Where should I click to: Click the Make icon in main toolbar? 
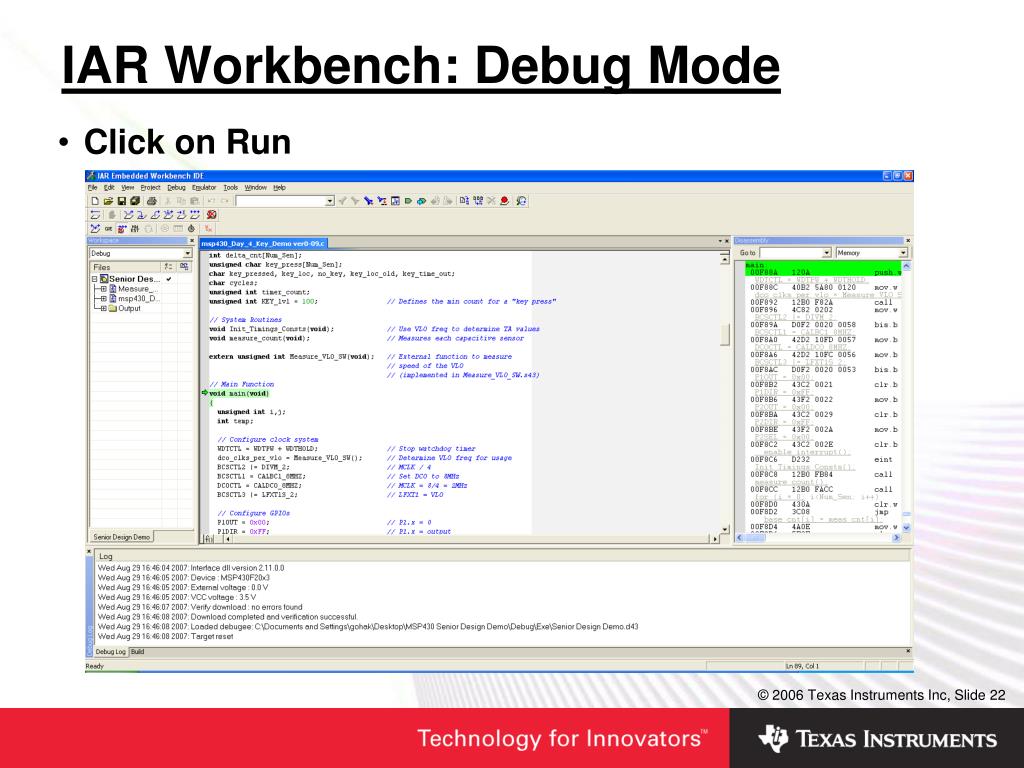[478, 201]
